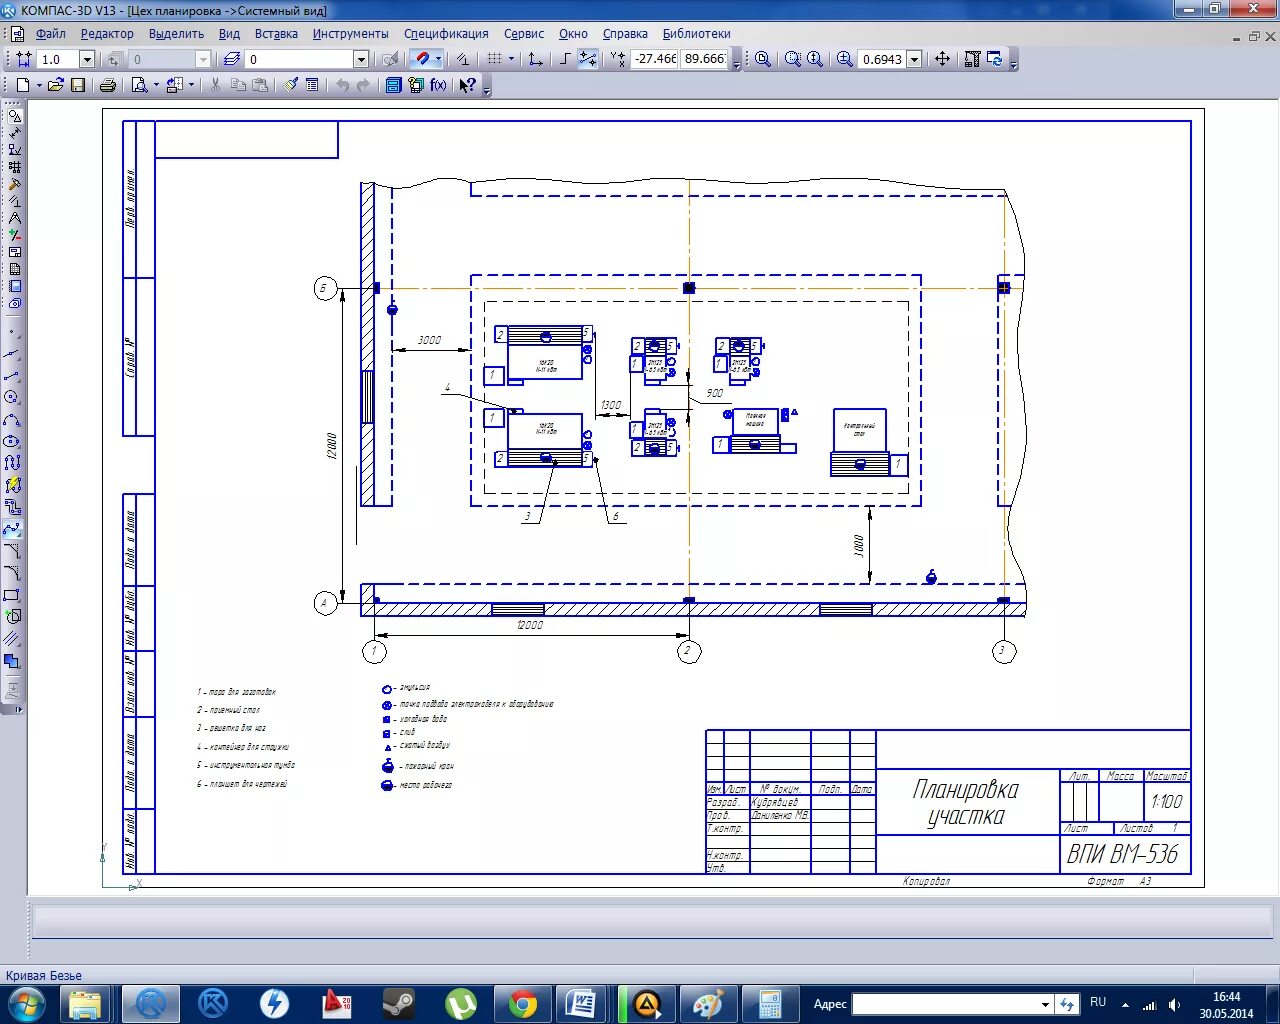Undo the last action with the left arrow

(x=342, y=86)
